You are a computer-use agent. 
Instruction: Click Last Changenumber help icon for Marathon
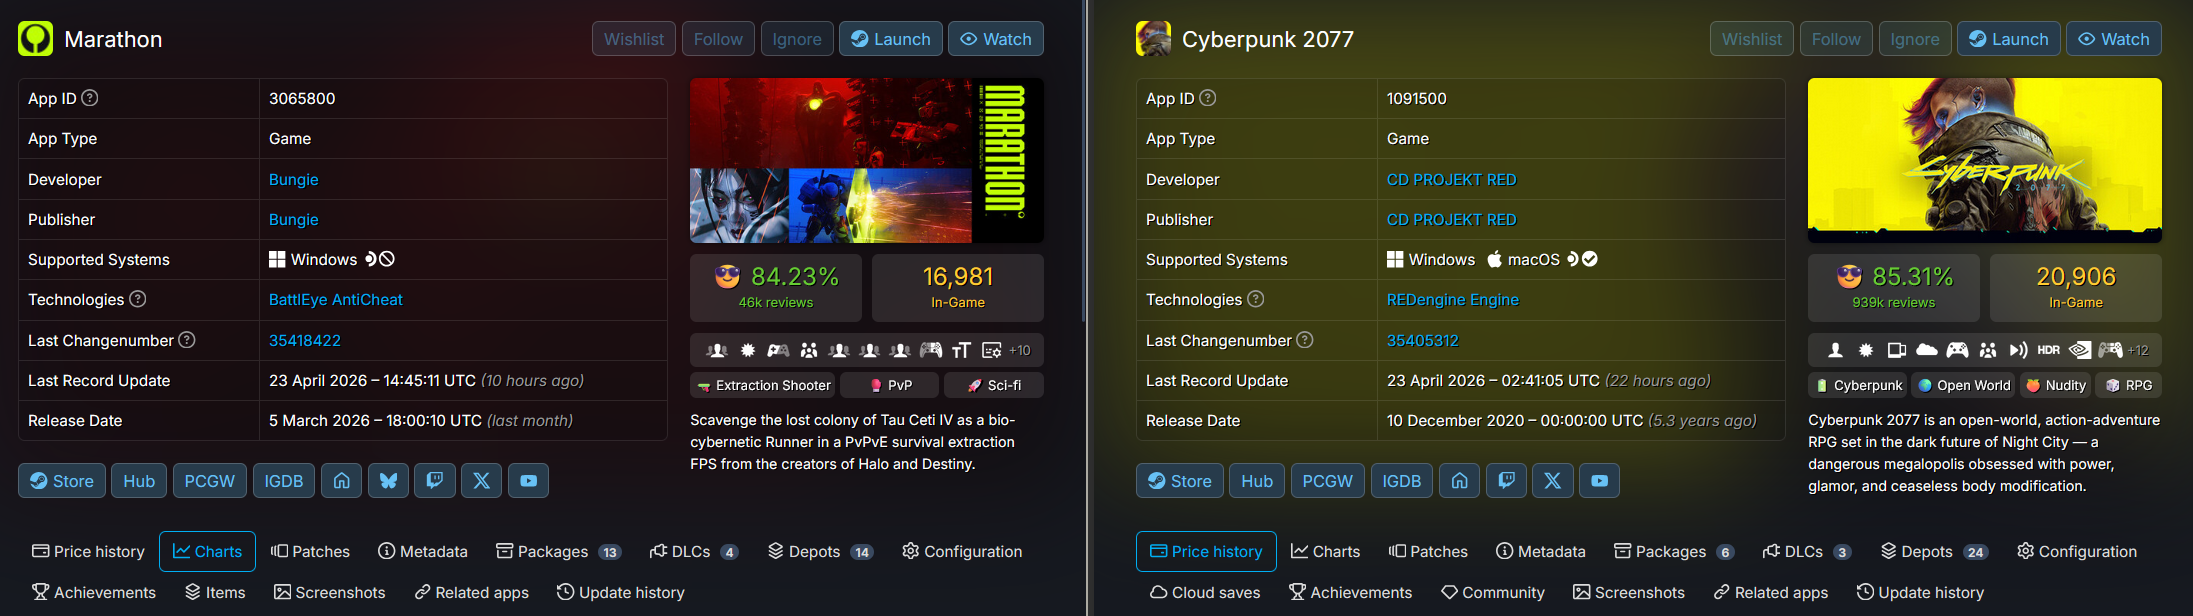pos(187,340)
